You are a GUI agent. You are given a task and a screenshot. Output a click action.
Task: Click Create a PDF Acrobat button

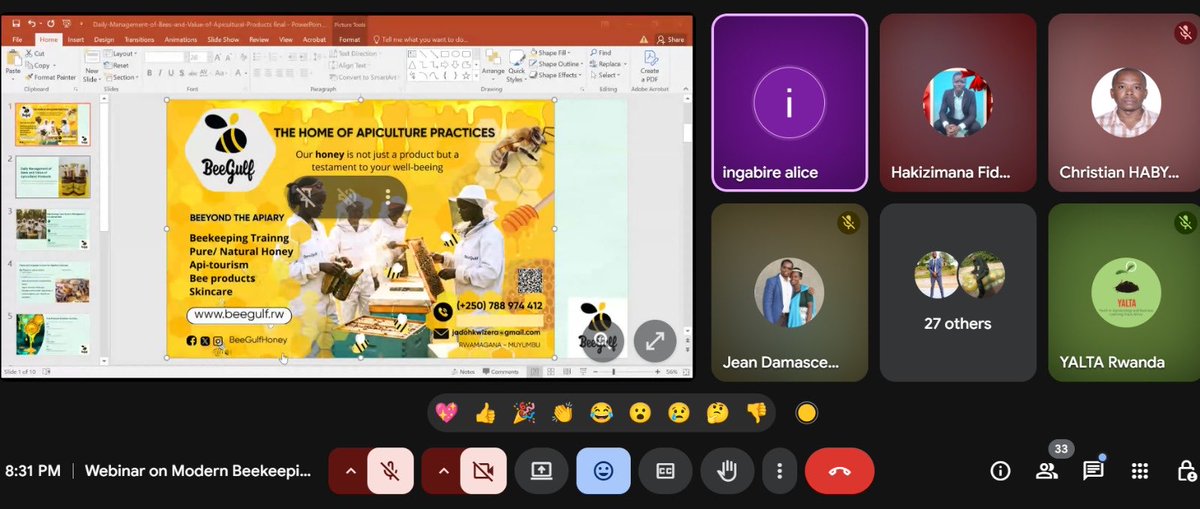[x=650, y=64]
